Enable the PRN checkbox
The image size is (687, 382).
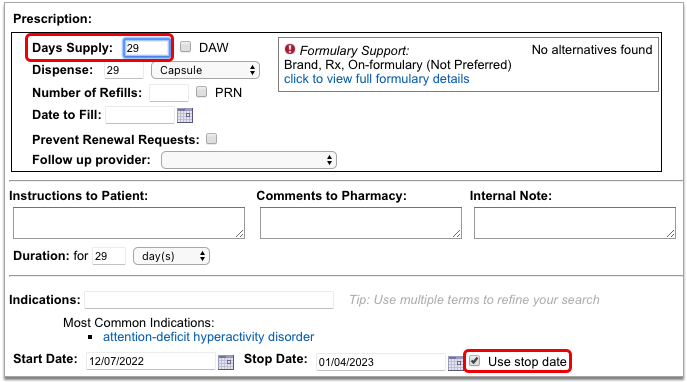(x=202, y=92)
